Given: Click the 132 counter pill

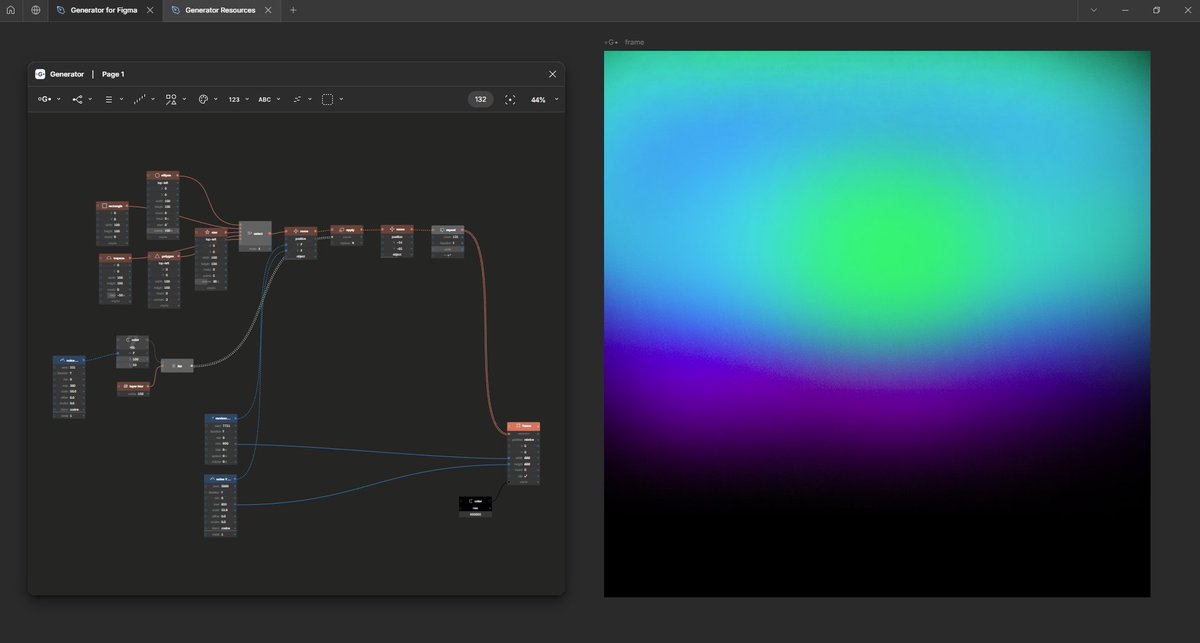Looking at the screenshot, I should point(480,100).
